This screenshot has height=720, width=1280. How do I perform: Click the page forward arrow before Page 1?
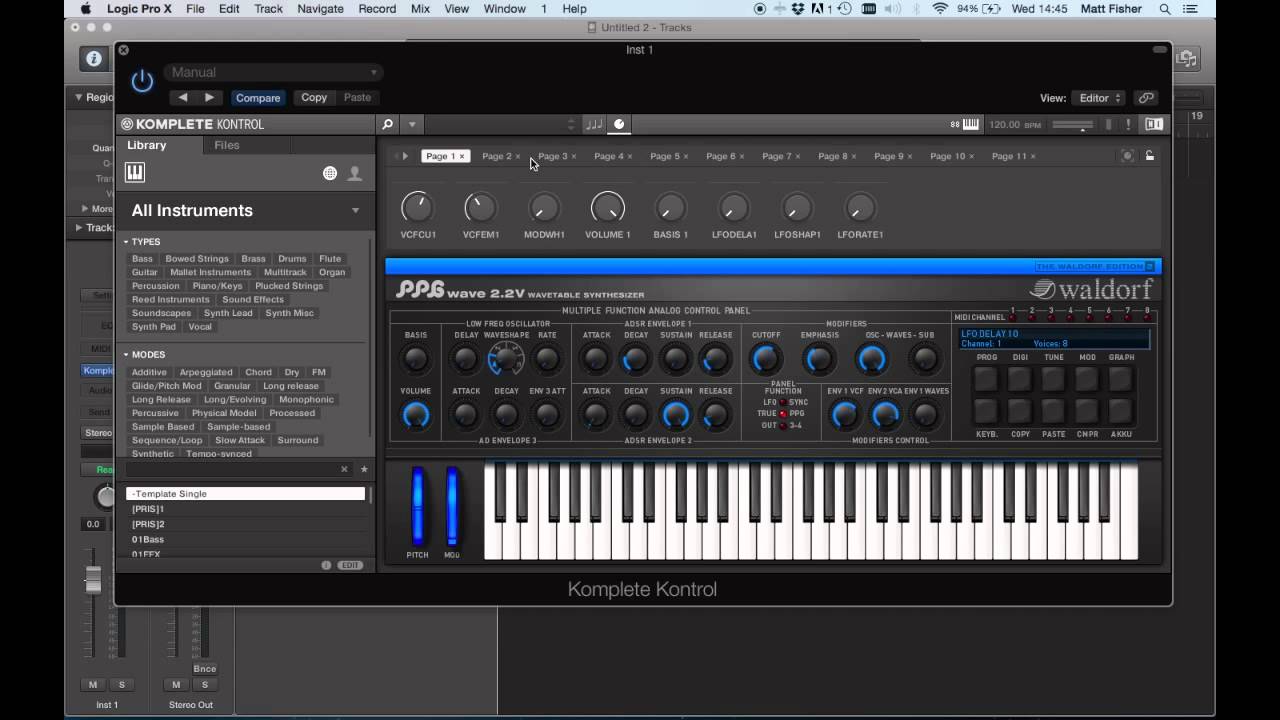pos(405,156)
